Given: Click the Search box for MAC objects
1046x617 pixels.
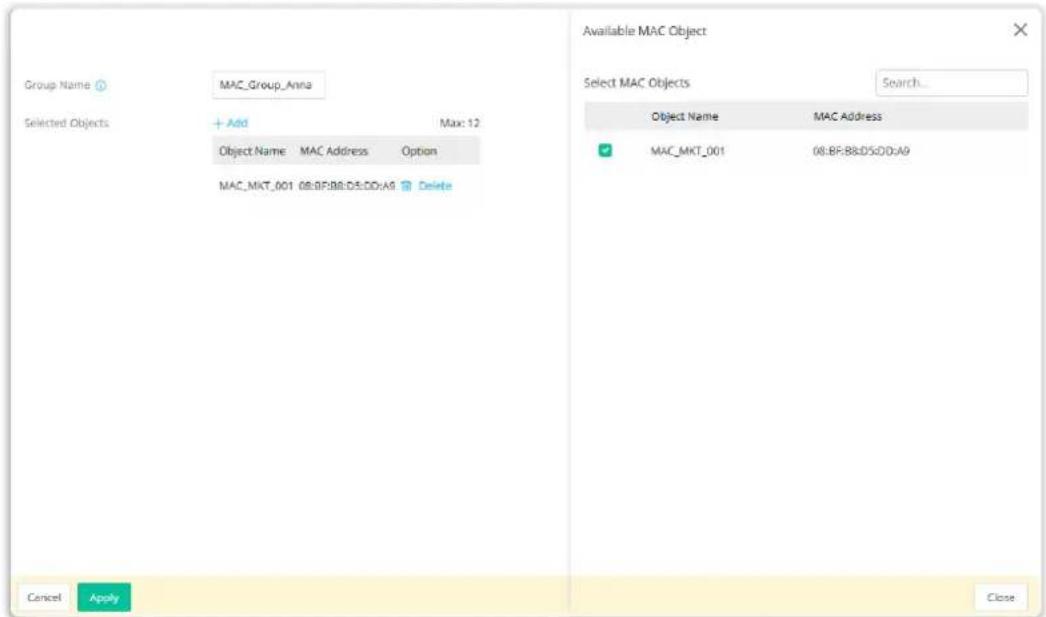Looking at the screenshot, I should coord(951,83).
